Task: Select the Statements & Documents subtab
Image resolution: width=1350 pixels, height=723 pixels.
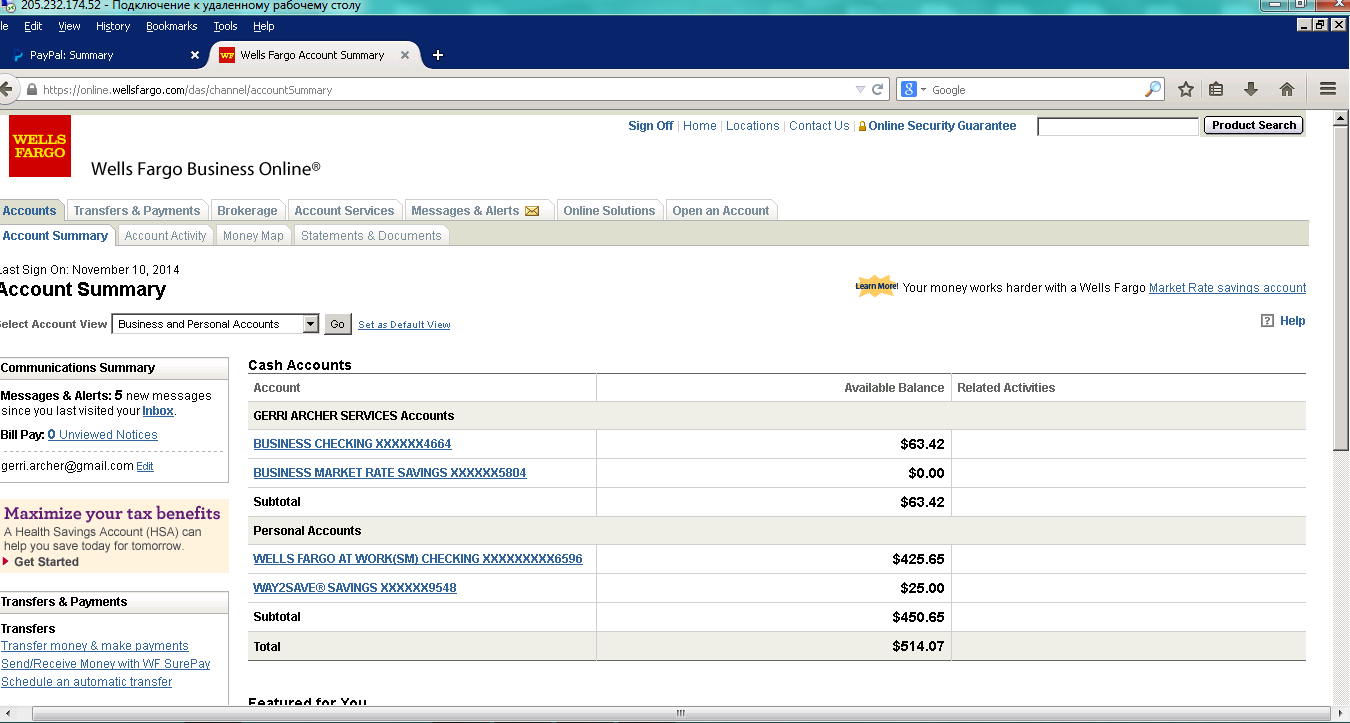Action: (x=371, y=236)
